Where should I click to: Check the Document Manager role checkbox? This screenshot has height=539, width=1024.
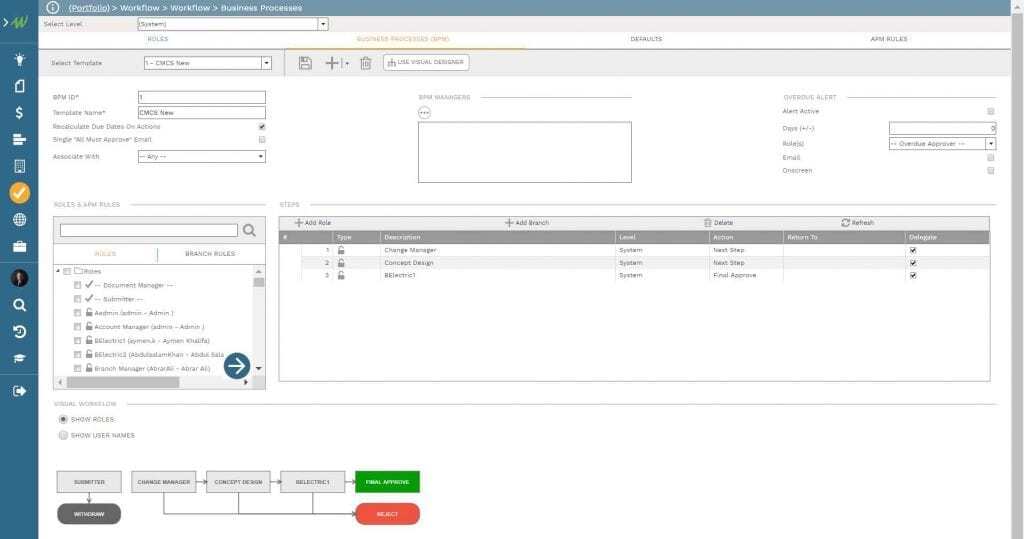pos(77,286)
